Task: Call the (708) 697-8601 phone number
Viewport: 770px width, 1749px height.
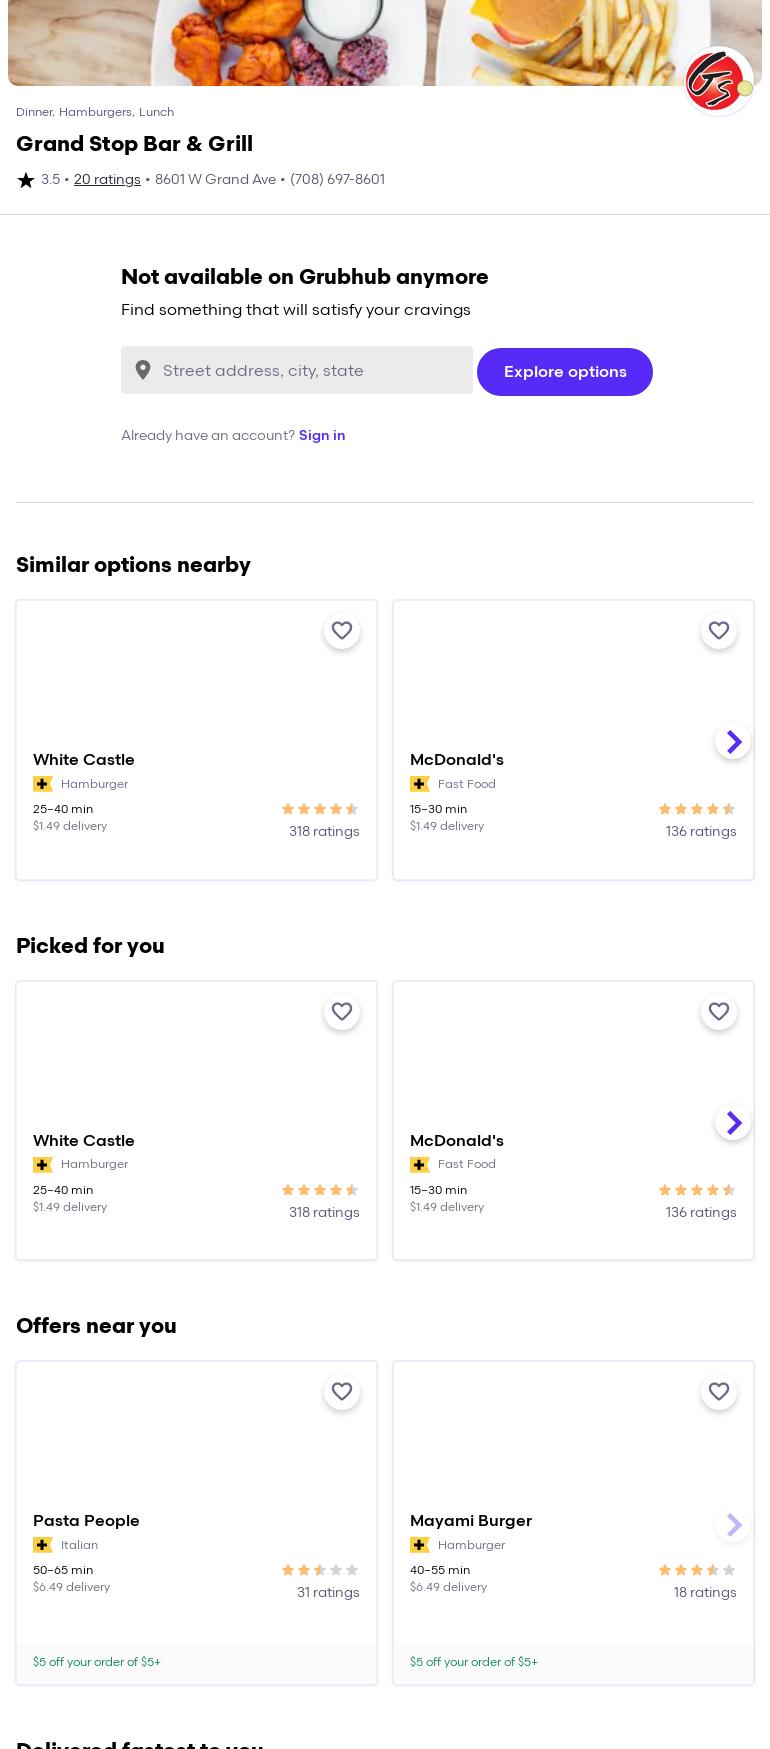Action: [x=337, y=180]
